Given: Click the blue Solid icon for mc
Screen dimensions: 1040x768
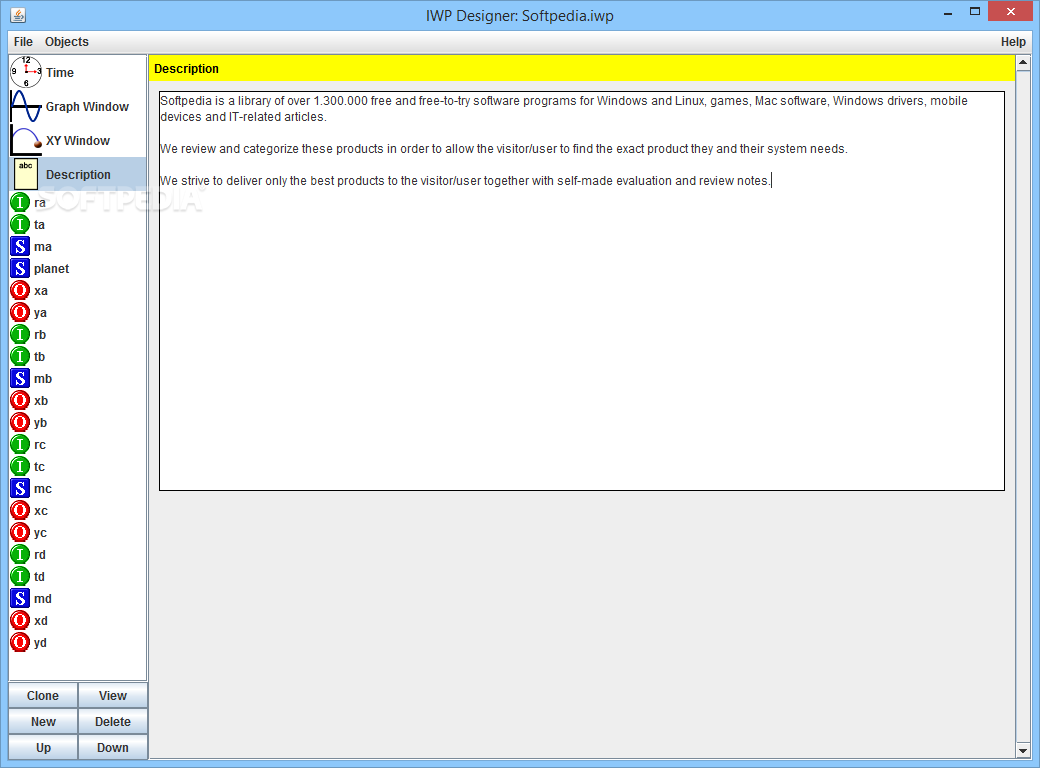Looking at the screenshot, I should point(20,488).
